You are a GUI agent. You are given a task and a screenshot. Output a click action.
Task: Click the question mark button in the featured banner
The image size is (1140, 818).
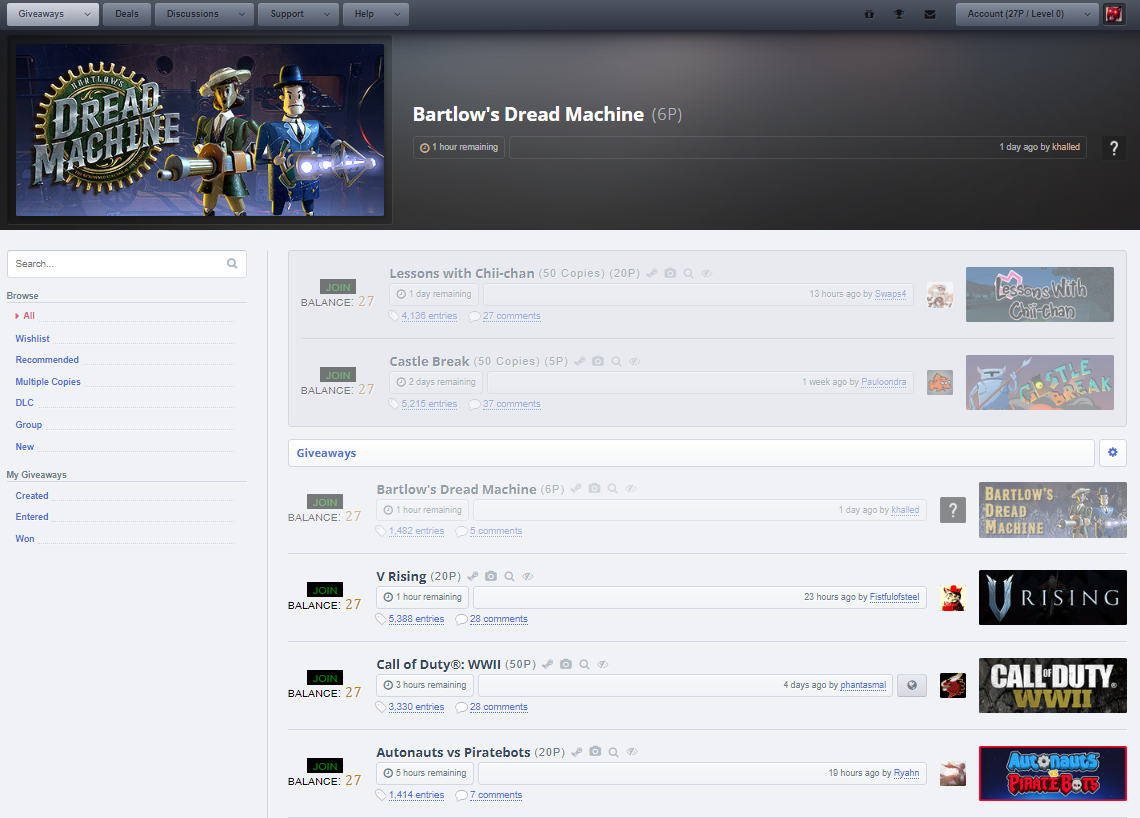pyautogui.click(x=1114, y=148)
